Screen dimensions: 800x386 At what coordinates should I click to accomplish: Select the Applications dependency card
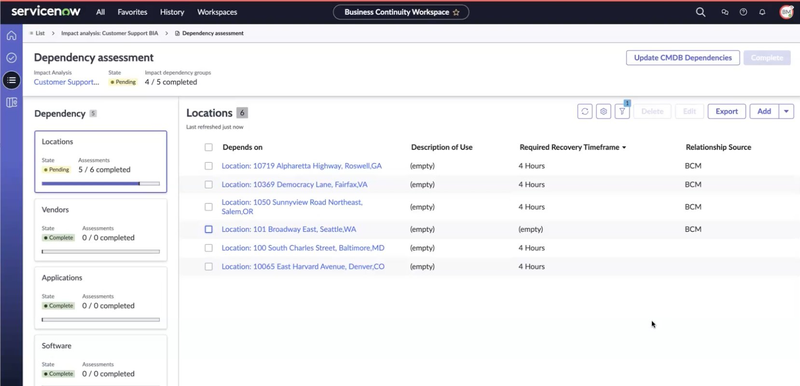pyautogui.click(x=101, y=298)
